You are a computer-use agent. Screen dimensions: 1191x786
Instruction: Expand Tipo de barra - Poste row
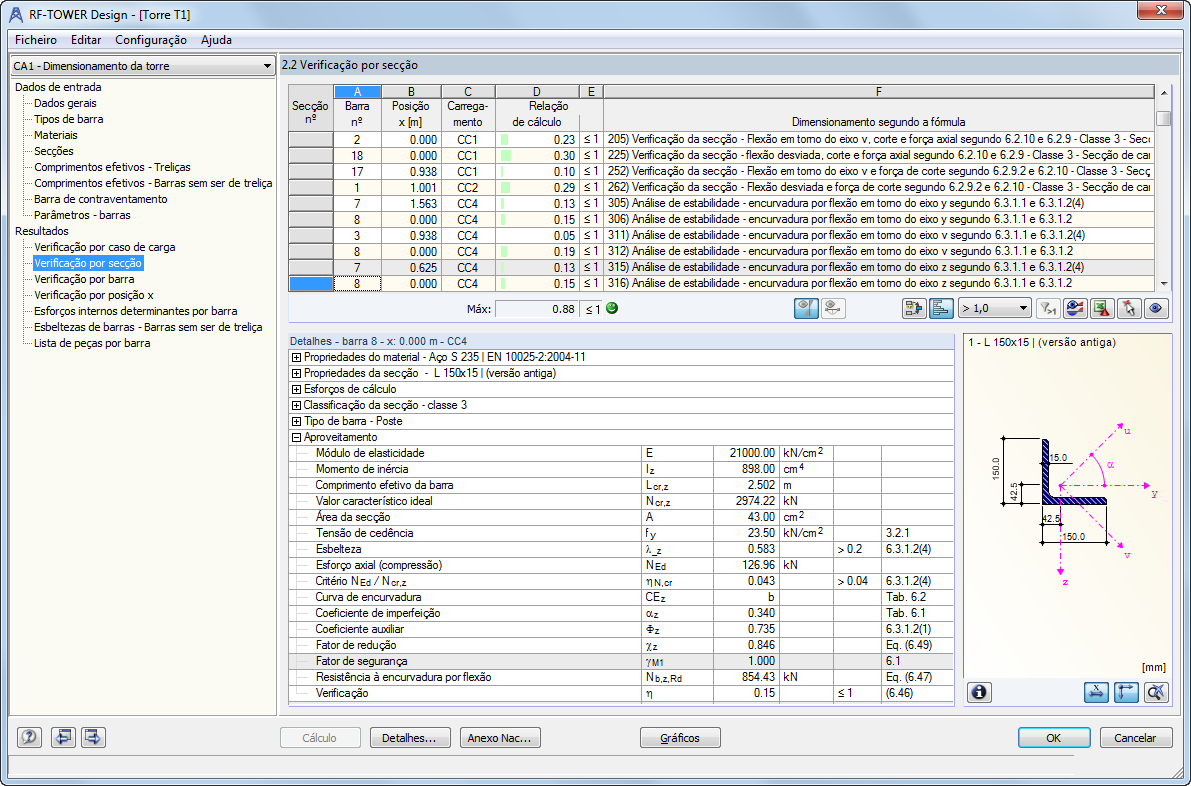coord(296,421)
